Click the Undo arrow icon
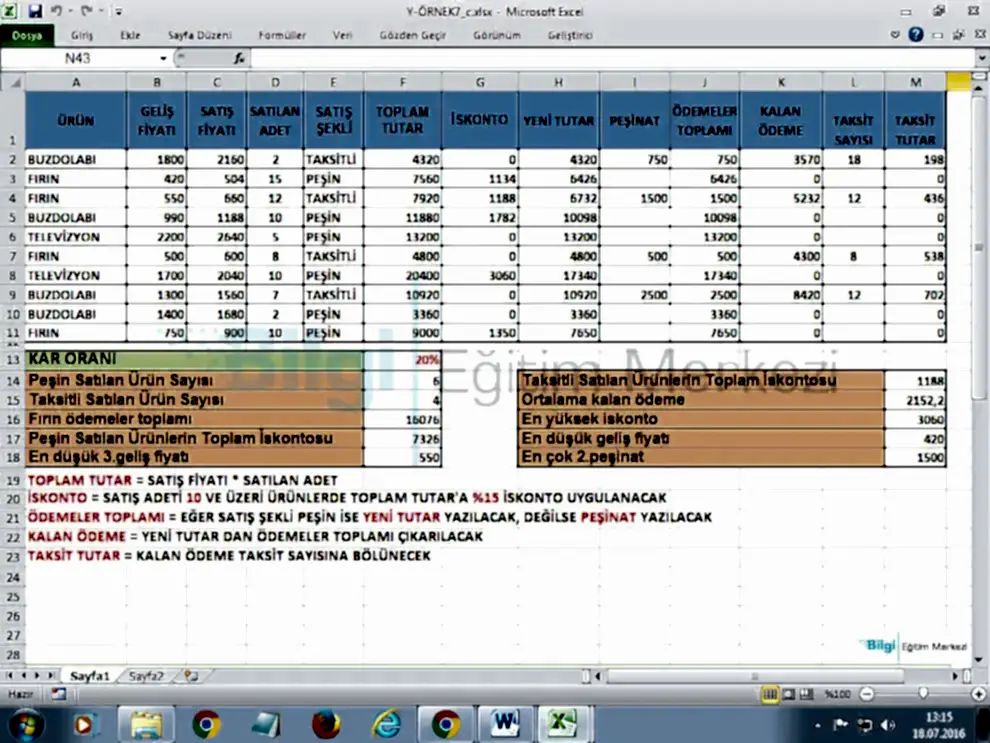 (58, 12)
